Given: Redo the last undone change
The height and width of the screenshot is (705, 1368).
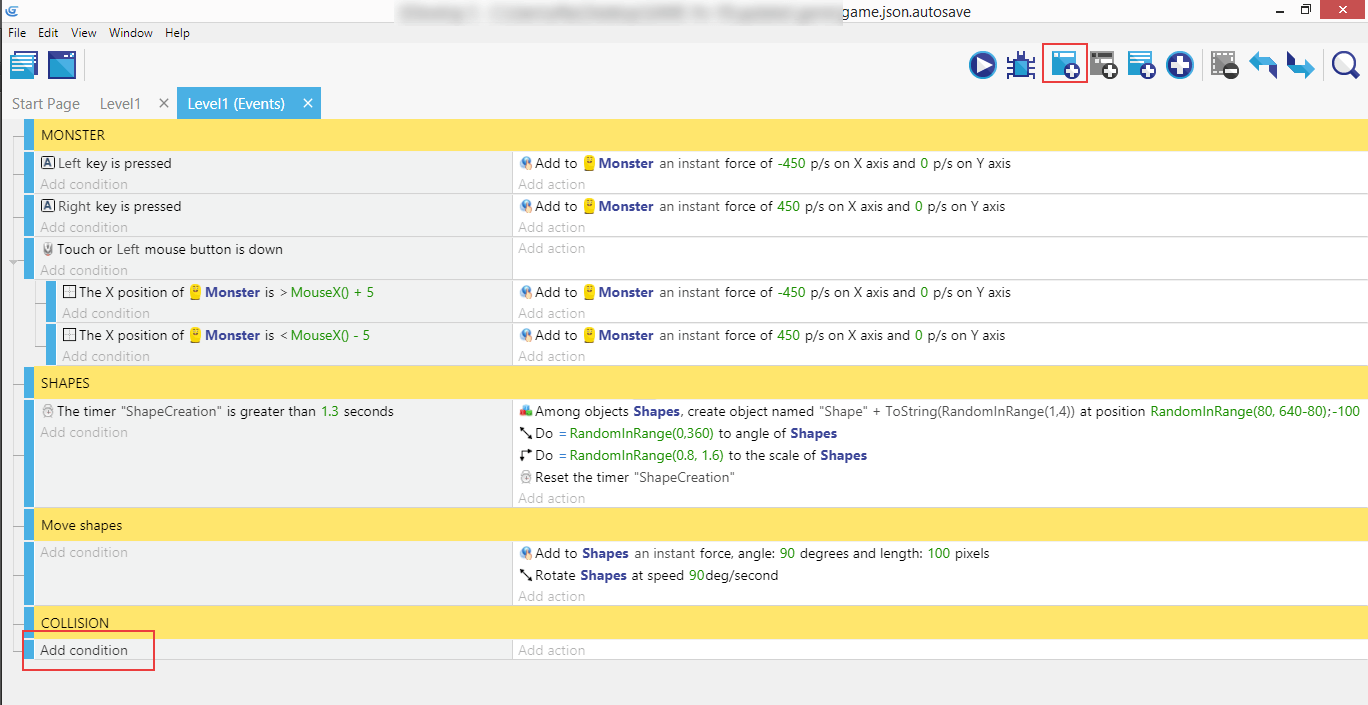Looking at the screenshot, I should point(1300,66).
